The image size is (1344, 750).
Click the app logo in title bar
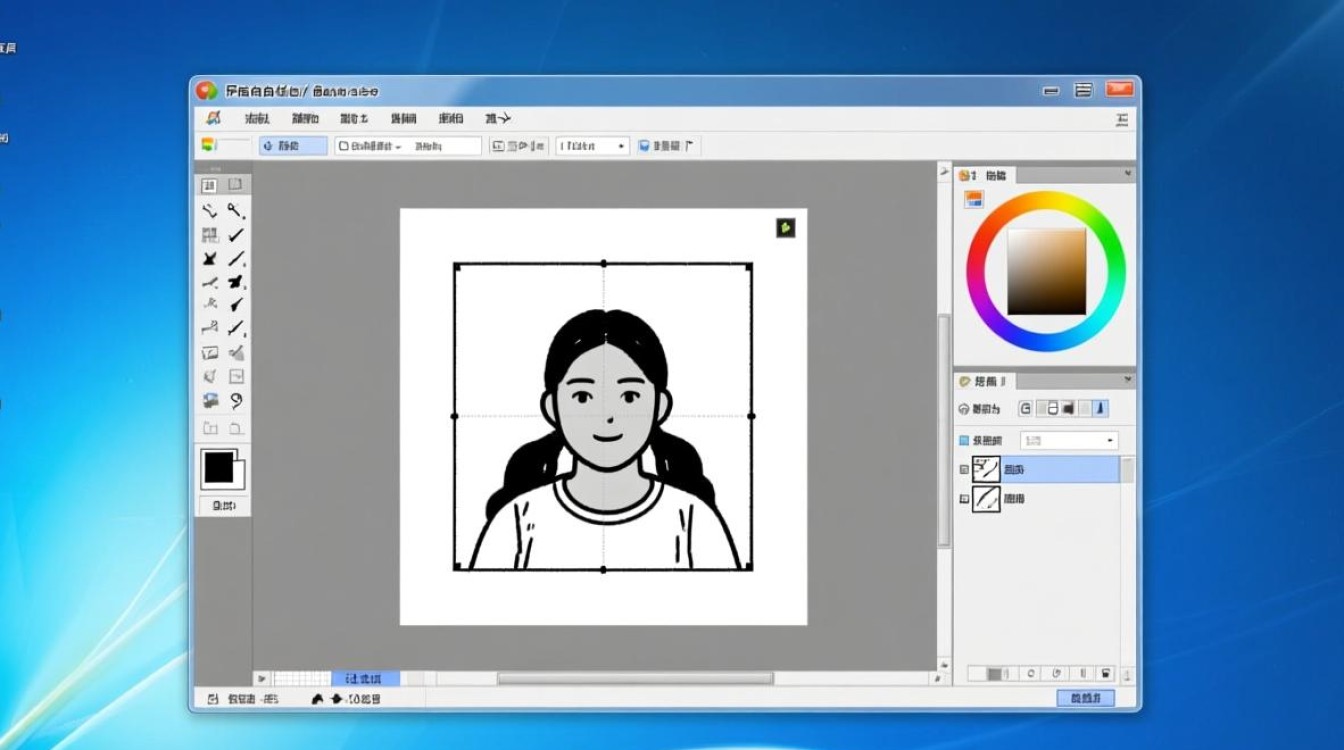pos(206,91)
